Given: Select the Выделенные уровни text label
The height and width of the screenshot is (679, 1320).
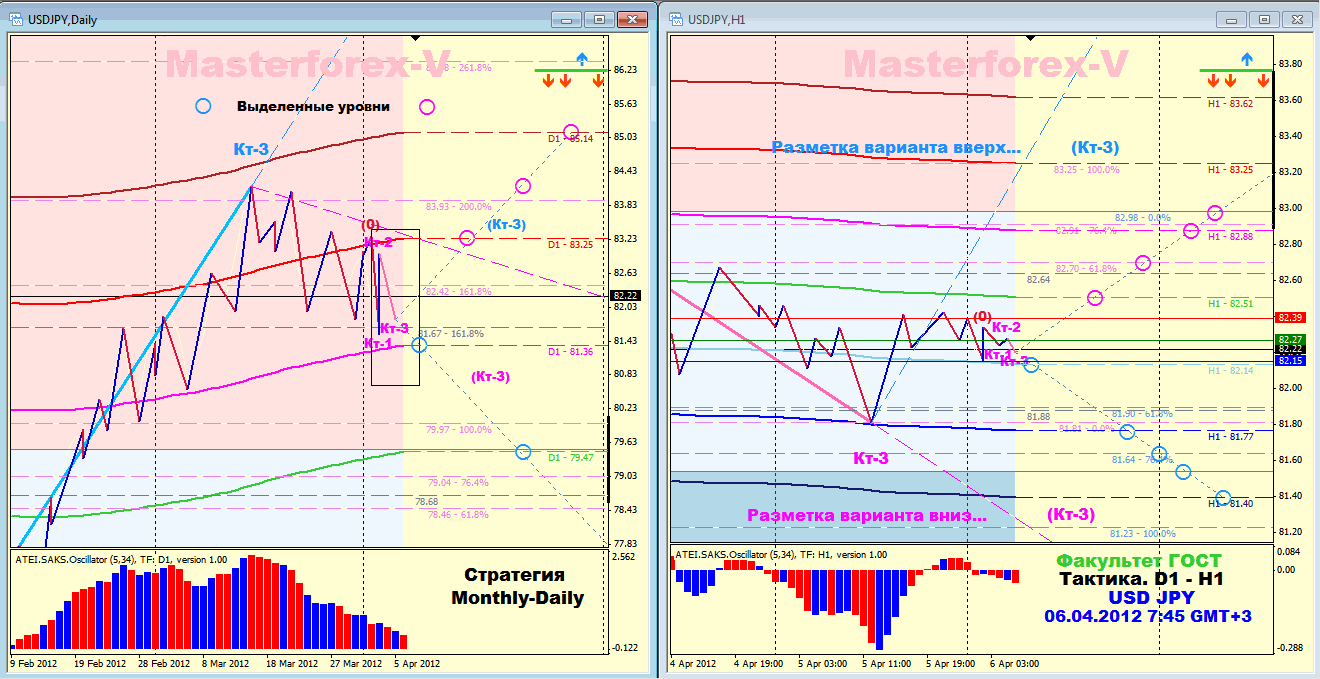Looking at the screenshot, I should (313, 106).
